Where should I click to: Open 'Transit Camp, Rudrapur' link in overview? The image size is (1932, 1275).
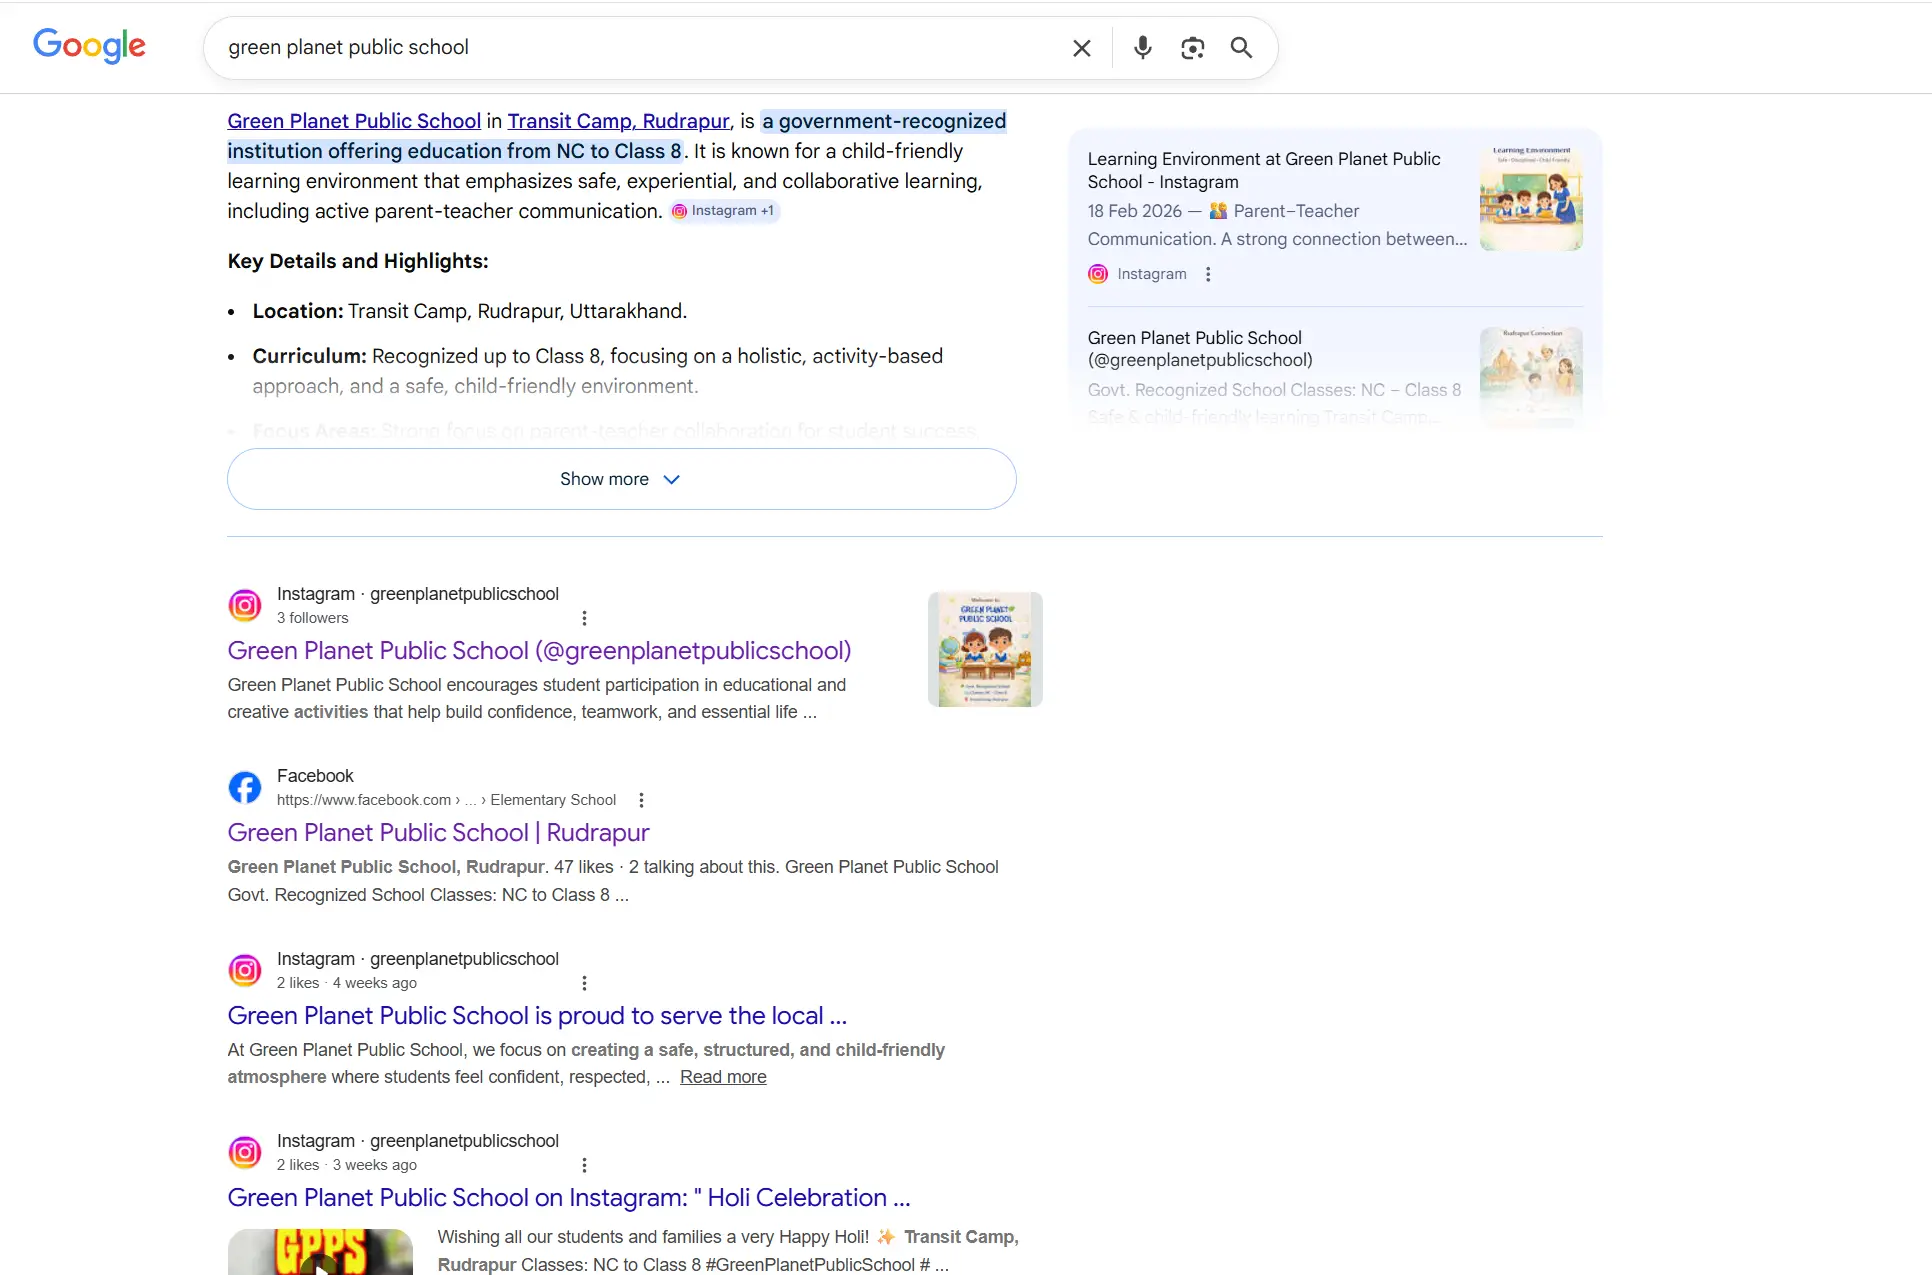pos(618,121)
